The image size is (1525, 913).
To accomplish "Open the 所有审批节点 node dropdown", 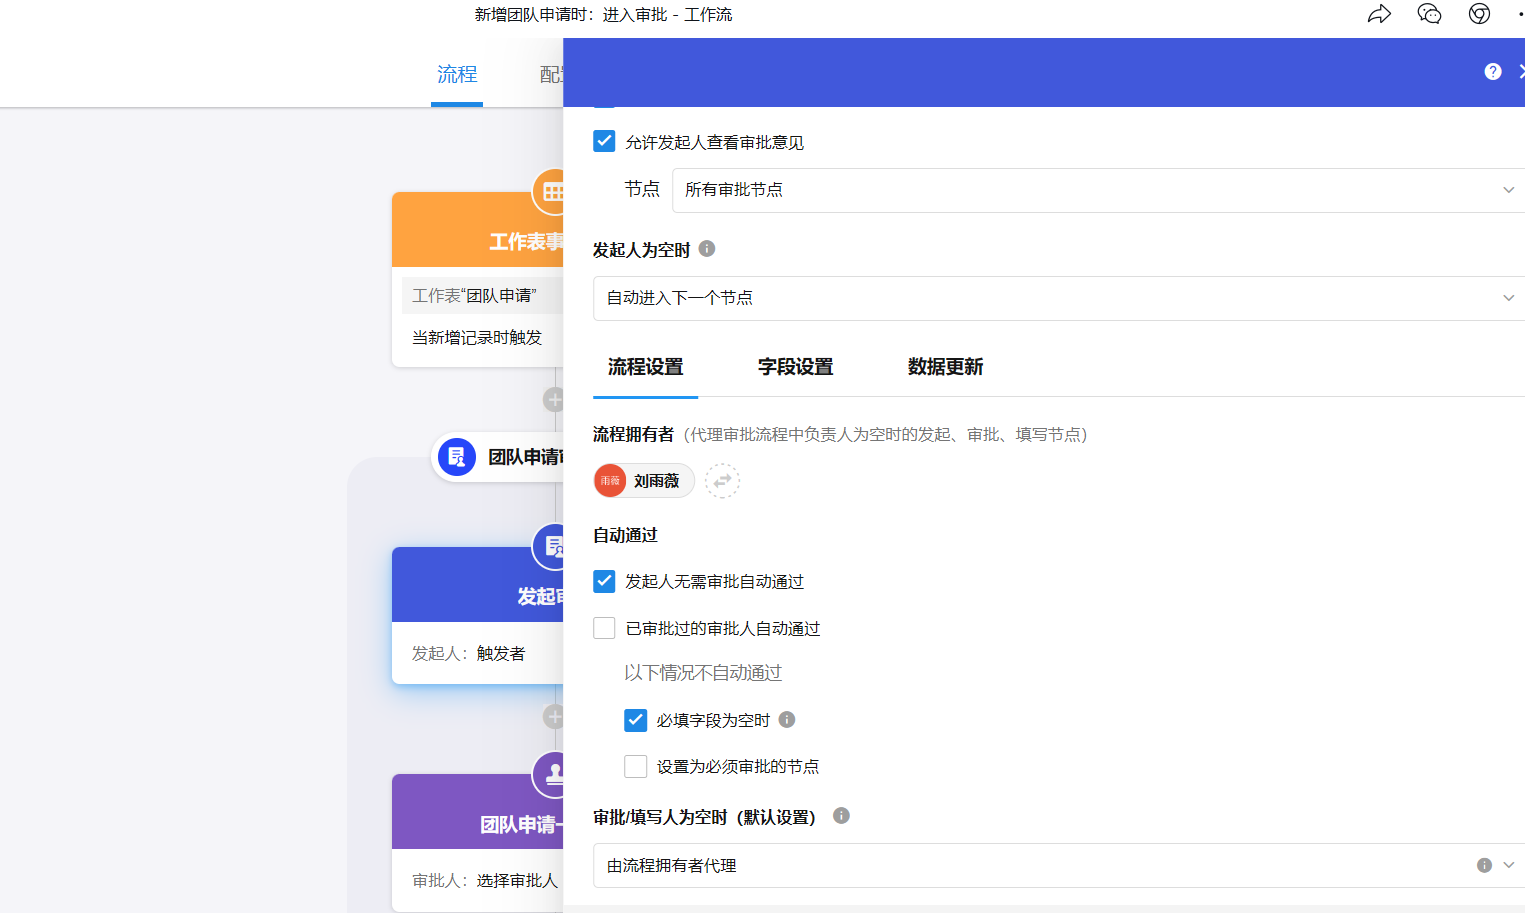I will click(x=1097, y=190).
